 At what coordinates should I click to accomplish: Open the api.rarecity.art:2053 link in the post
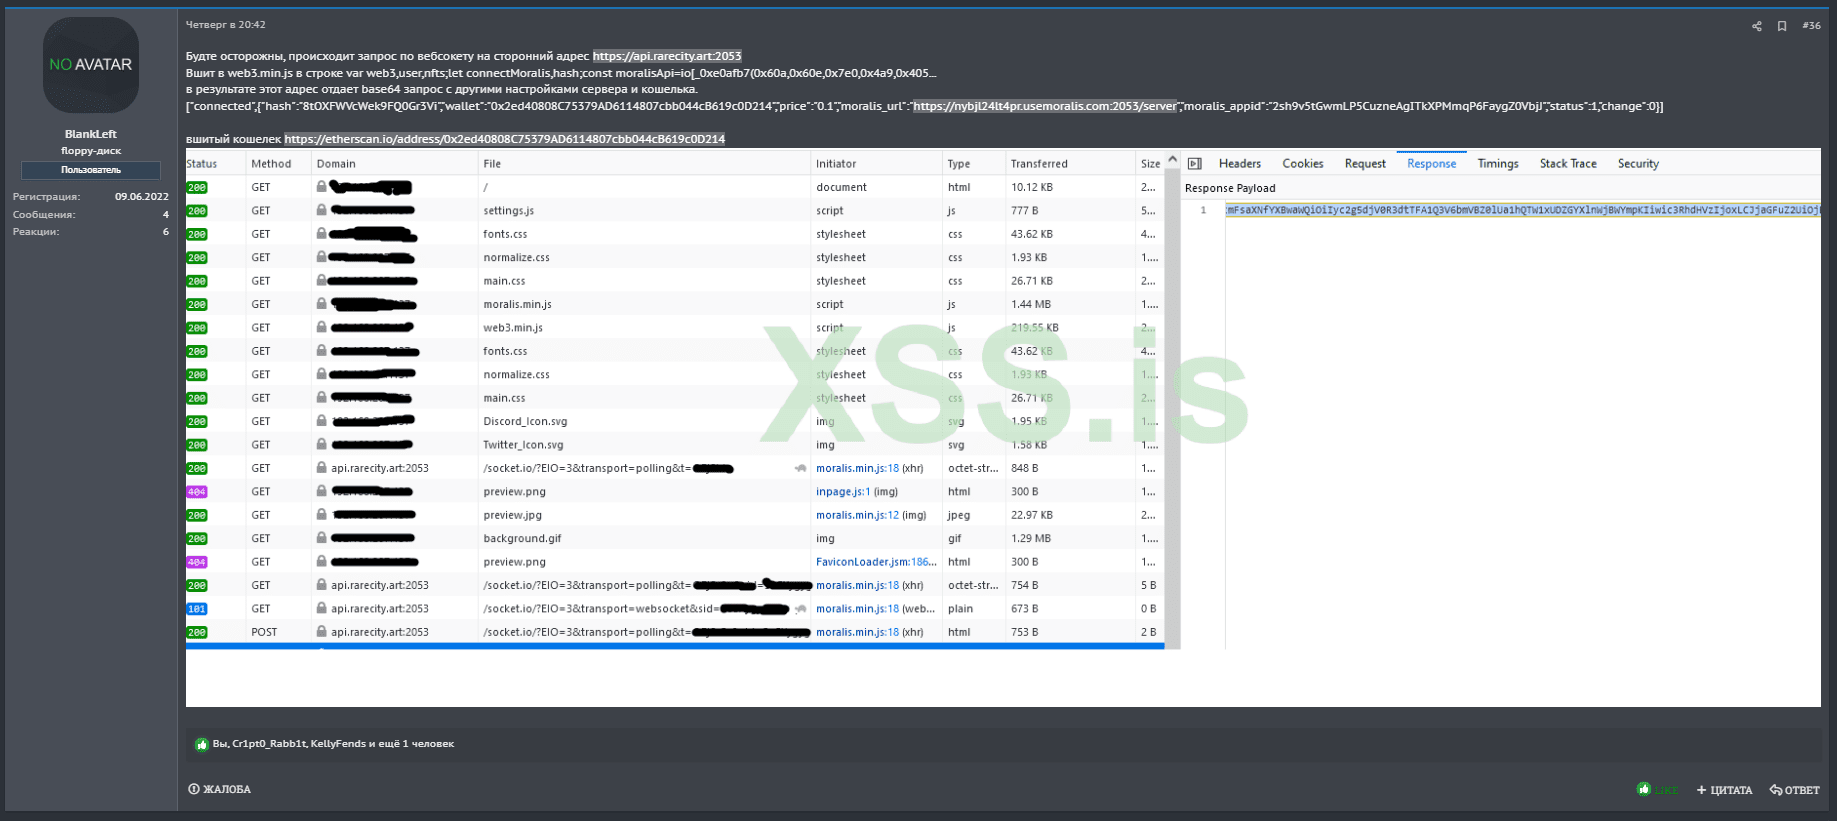[x=667, y=56]
